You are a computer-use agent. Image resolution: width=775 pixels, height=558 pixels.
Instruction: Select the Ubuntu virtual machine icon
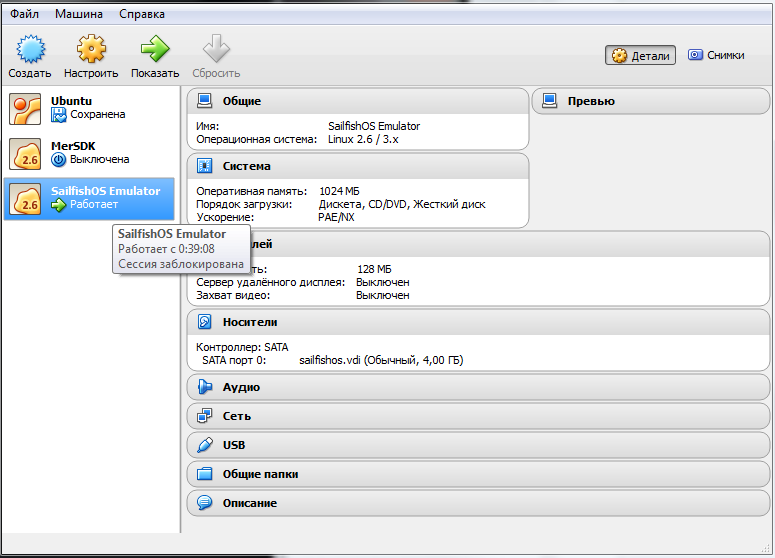tap(25, 109)
